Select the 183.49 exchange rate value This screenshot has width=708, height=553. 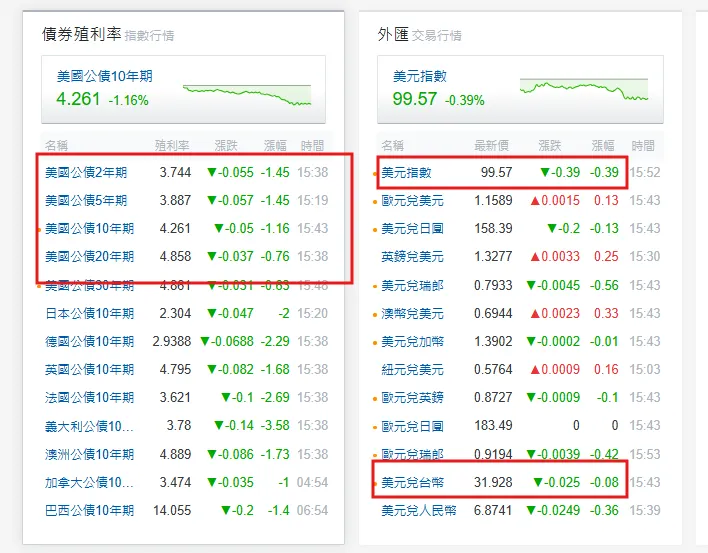[x=493, y=426]
